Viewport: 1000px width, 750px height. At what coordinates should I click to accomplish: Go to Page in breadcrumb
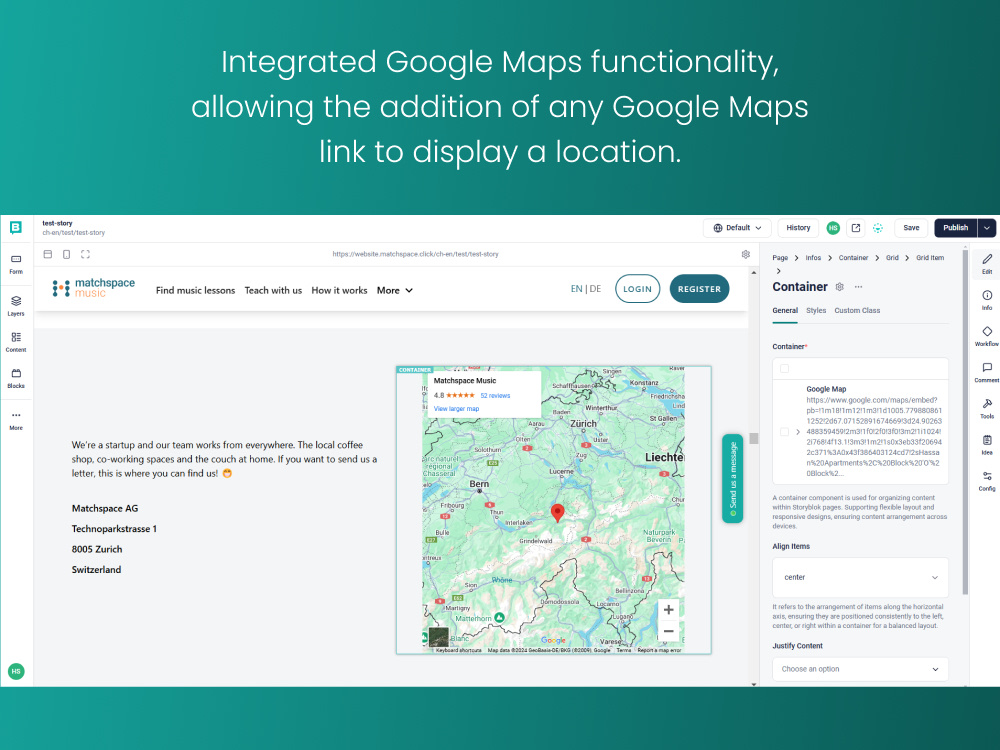point(780,258)
